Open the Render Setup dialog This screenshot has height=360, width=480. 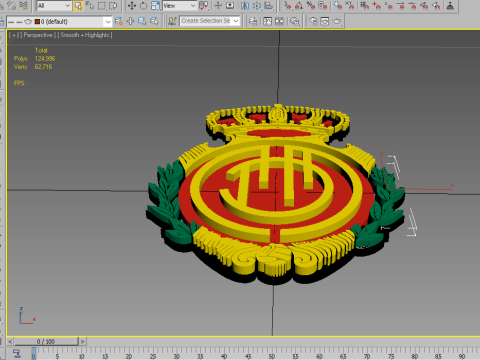313,21
